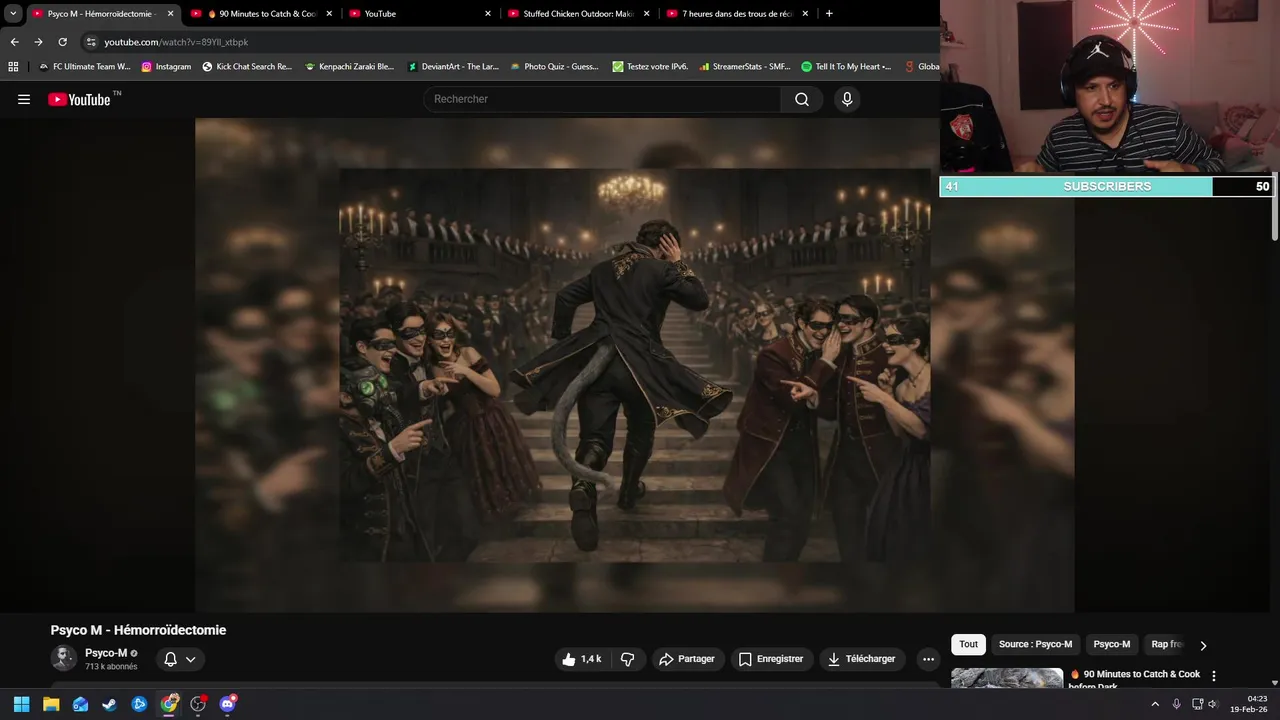This screenshot has height=720, width=1280.
Task: Show more filter chips with right arrow
Action: pyautogui.click(x=1203, y=645)
